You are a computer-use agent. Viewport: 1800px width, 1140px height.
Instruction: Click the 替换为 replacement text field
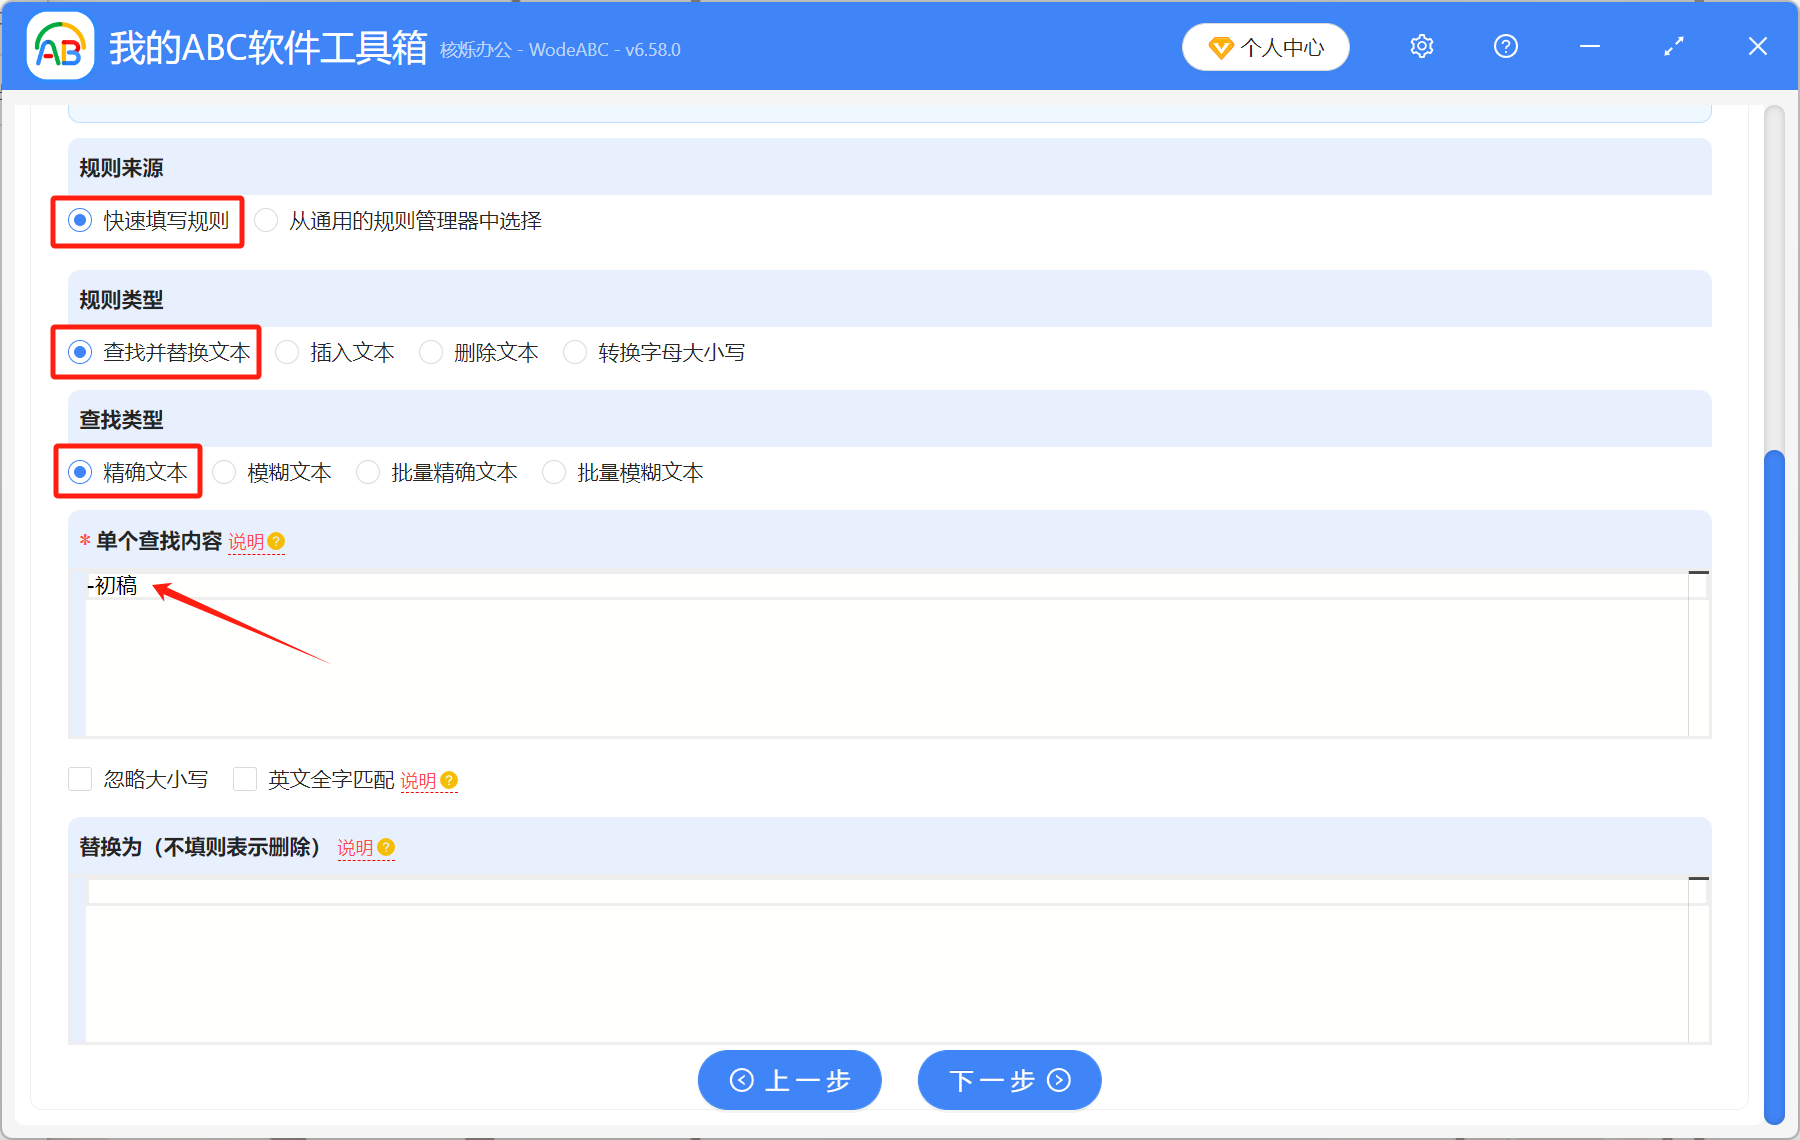885,960
